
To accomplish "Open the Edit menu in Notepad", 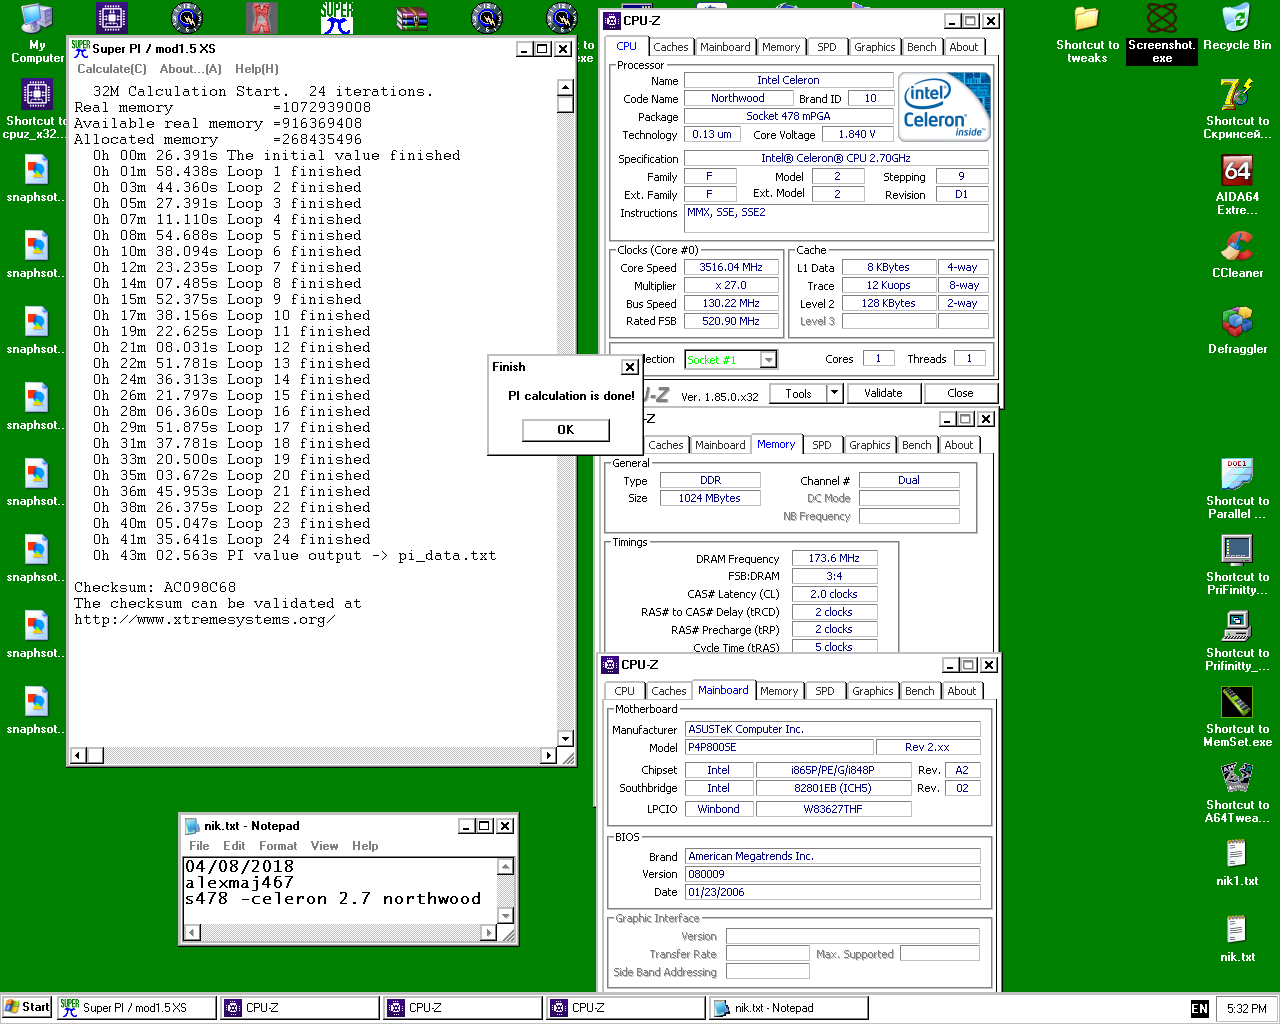I will pyautogui.click(x=234, y=846).
